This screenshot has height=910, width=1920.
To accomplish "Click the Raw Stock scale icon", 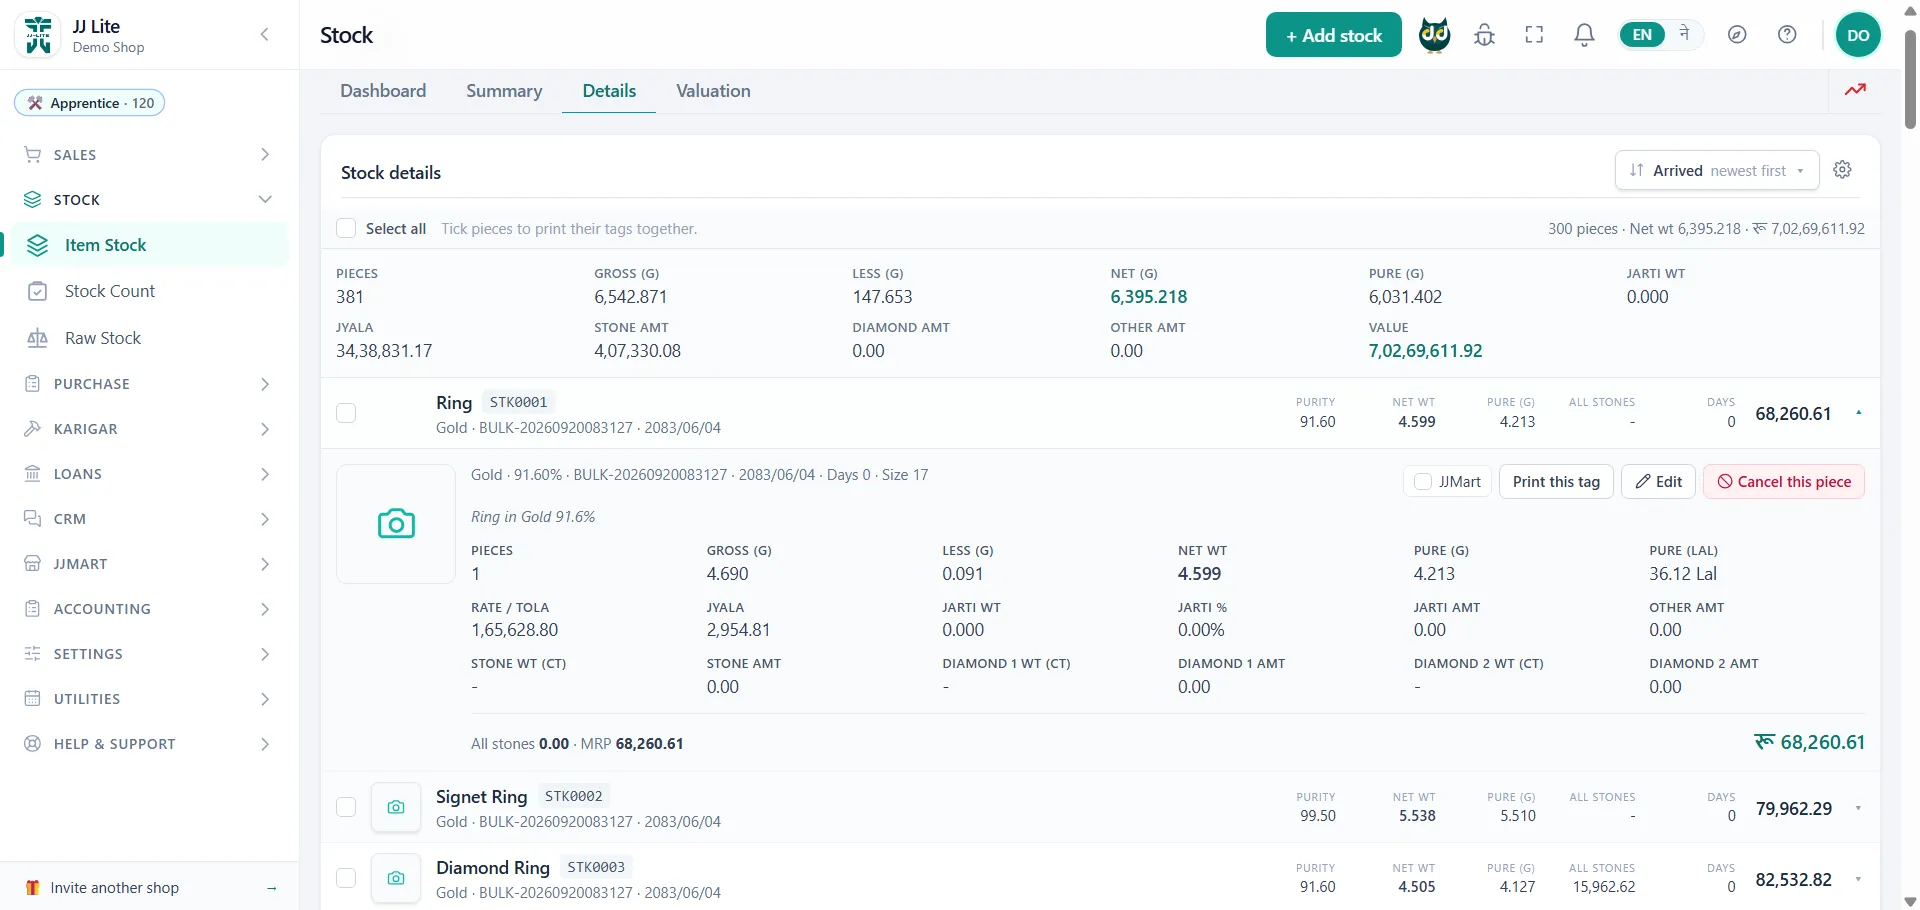I will [x=38, y=338].
